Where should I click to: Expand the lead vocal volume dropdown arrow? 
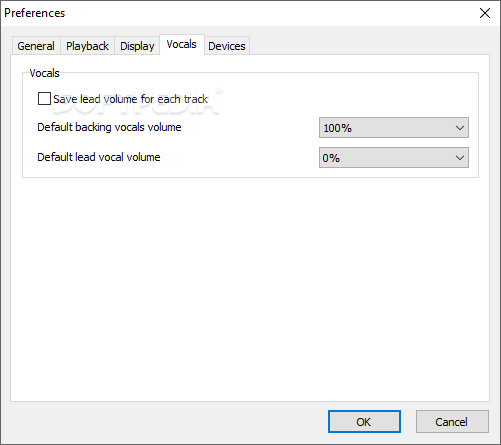tap(460, 158)
